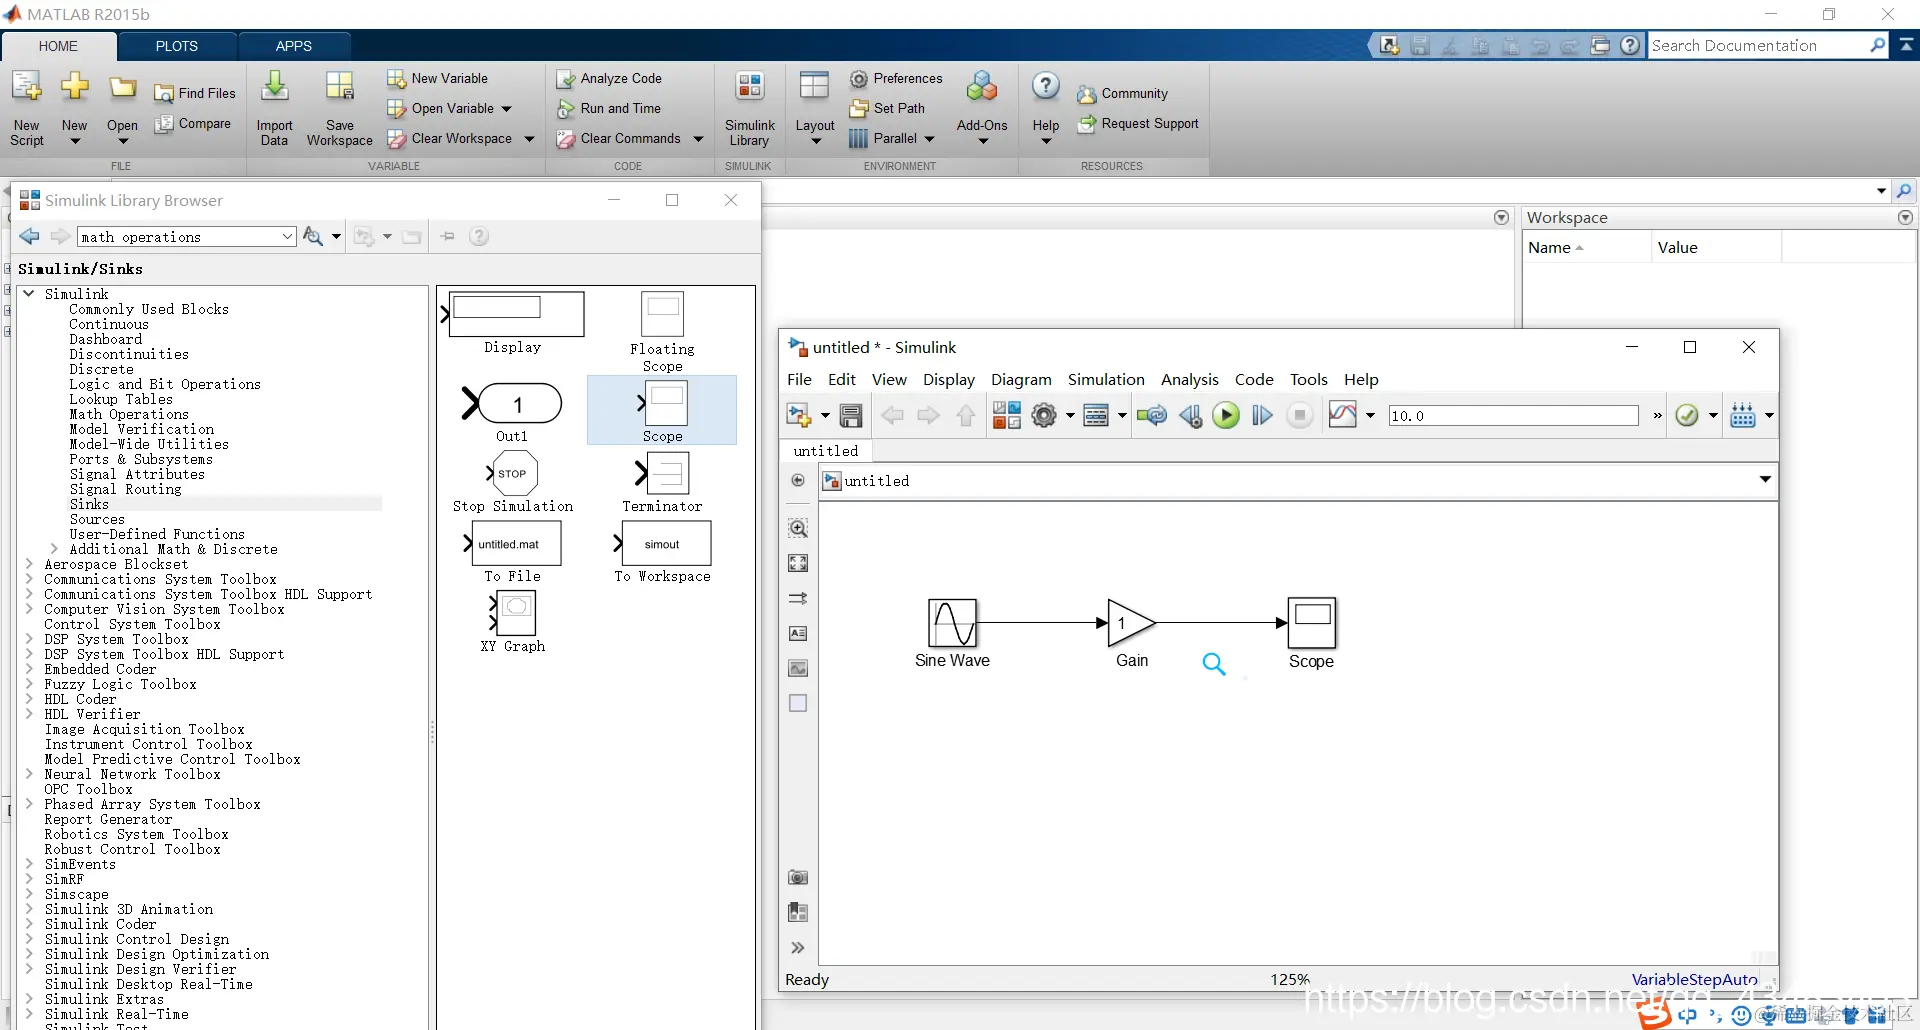
Task: Select Math Operations in library tree
Action: pos(129,414)
